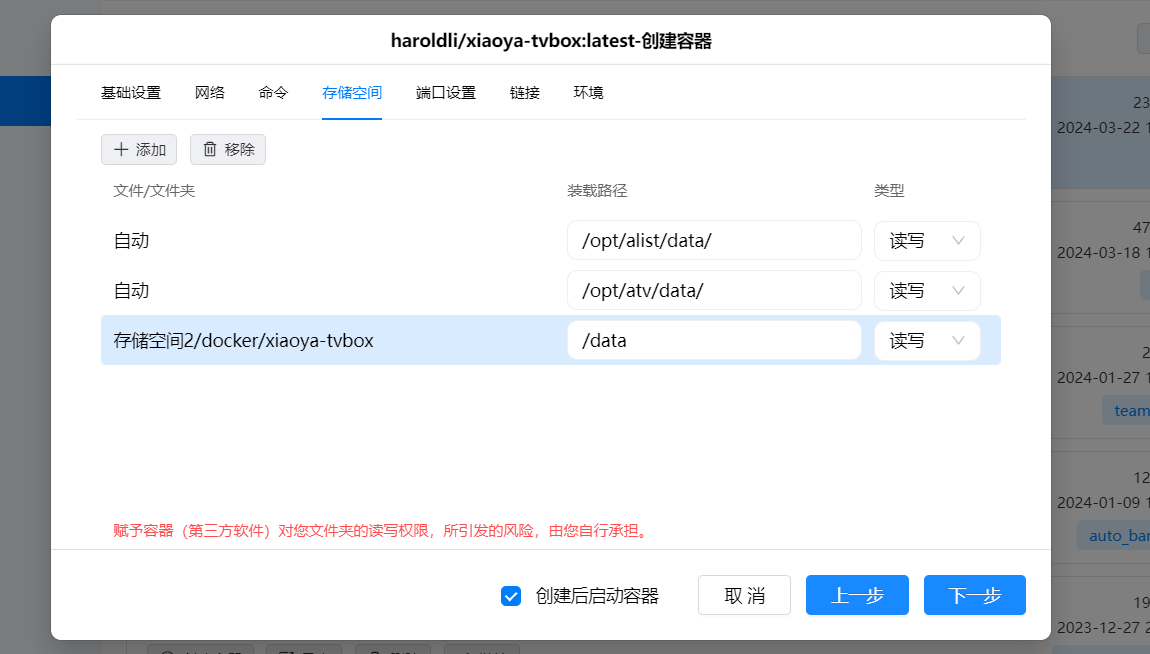Go to the 命令 tab
The height and width of the screenshot is (654, 1150).
(x=273, y=93)
